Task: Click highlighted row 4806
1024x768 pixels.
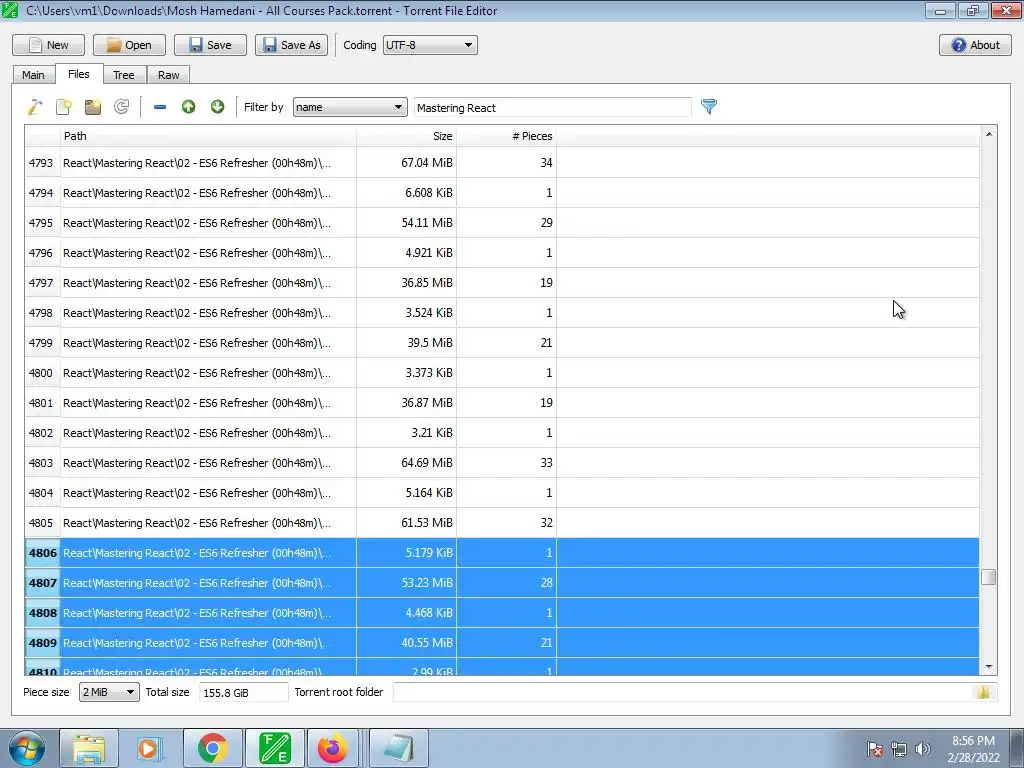Action: coord(502,553)
